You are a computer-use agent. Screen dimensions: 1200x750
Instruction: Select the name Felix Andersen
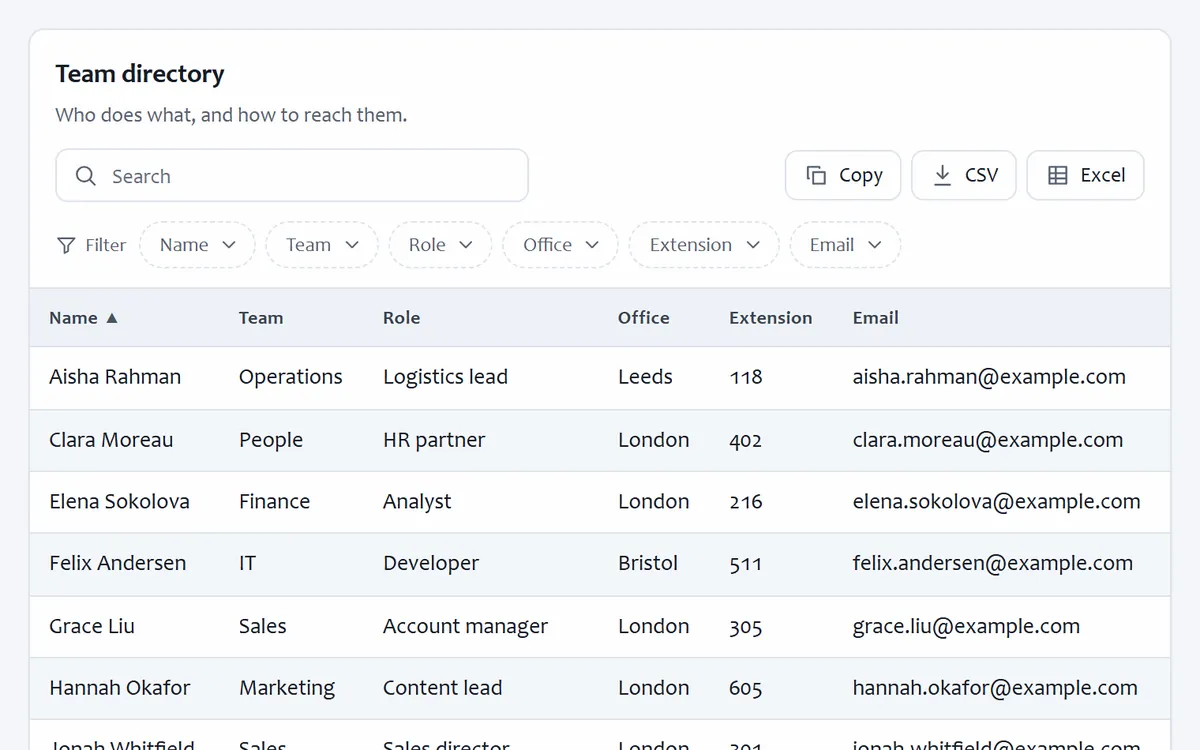pos(117,564)
